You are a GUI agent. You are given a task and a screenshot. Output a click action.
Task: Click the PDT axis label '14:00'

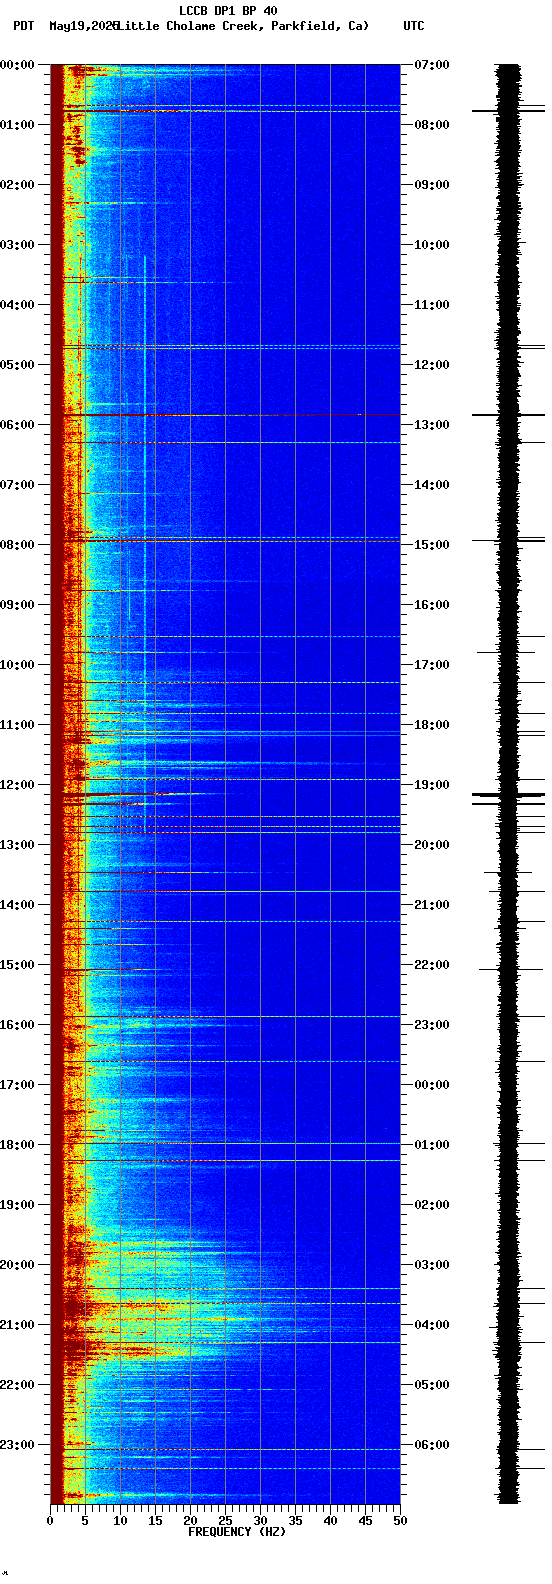tap(17, 905)
